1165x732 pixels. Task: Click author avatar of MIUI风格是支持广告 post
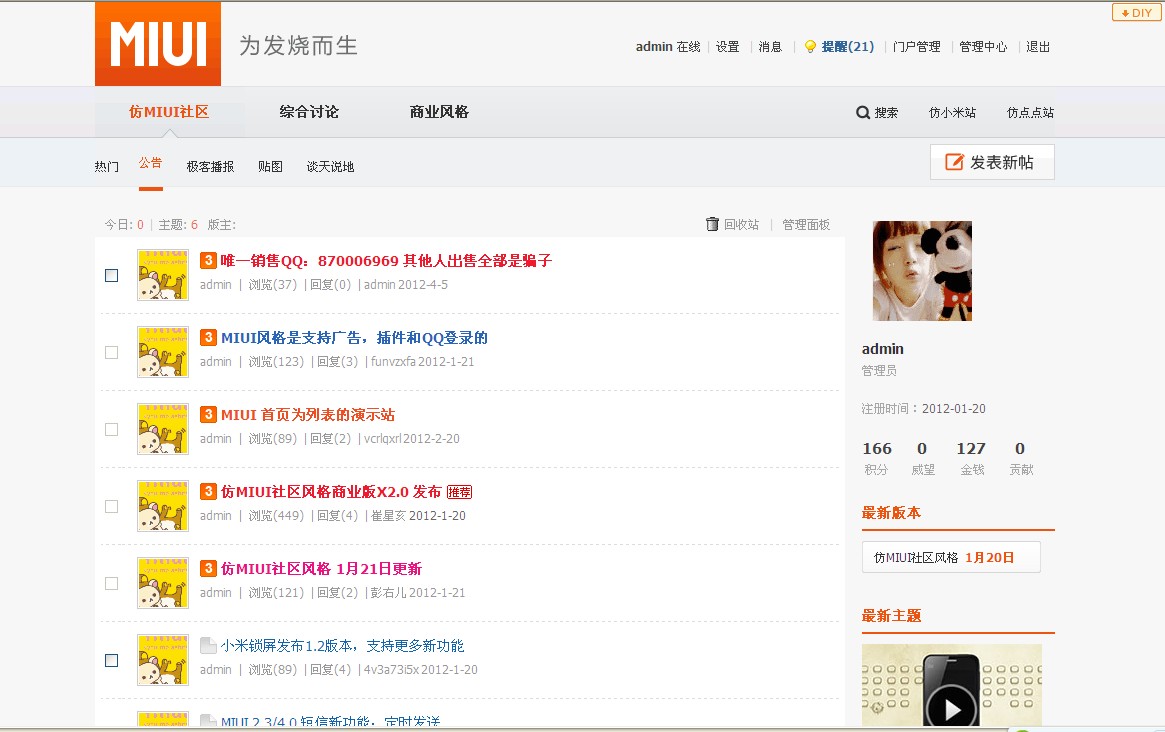pyautogui.click(x=163, y=352)
